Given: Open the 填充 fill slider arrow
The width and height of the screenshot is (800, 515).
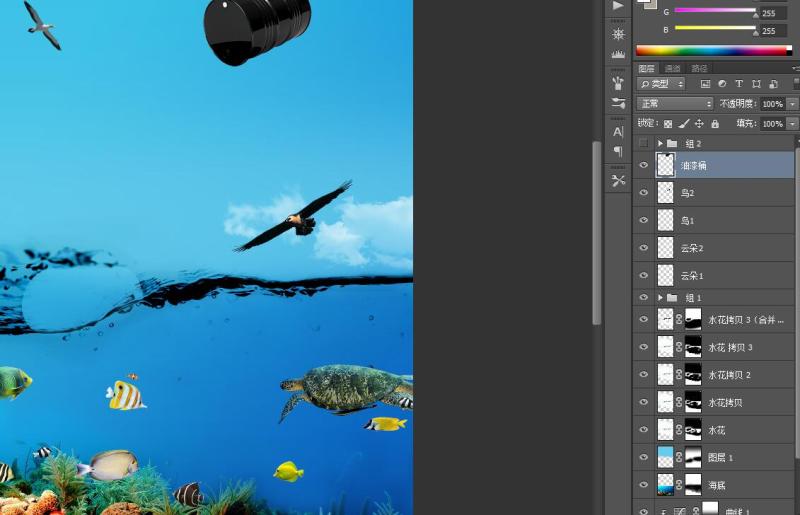Looking at the screenshot, I should (792, 124).
